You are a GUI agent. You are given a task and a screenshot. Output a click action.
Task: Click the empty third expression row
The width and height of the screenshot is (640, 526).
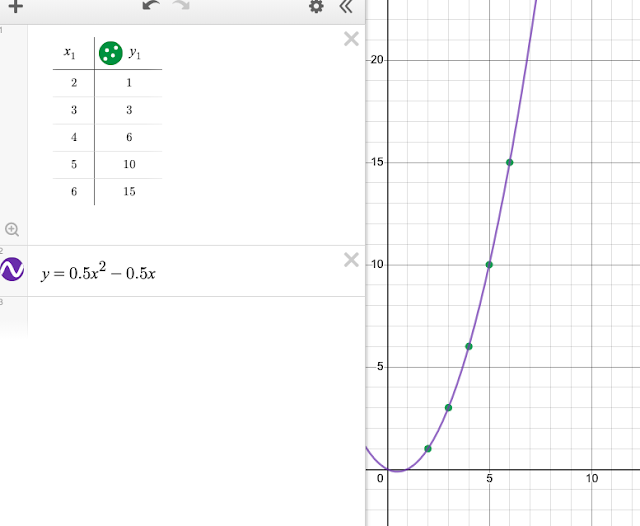(x=196, y=318)
